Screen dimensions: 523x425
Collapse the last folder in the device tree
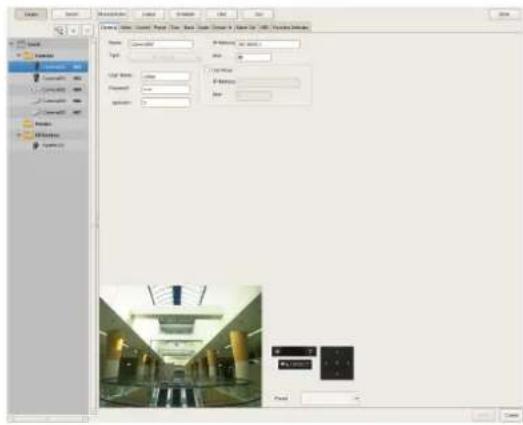coord(19,135)
